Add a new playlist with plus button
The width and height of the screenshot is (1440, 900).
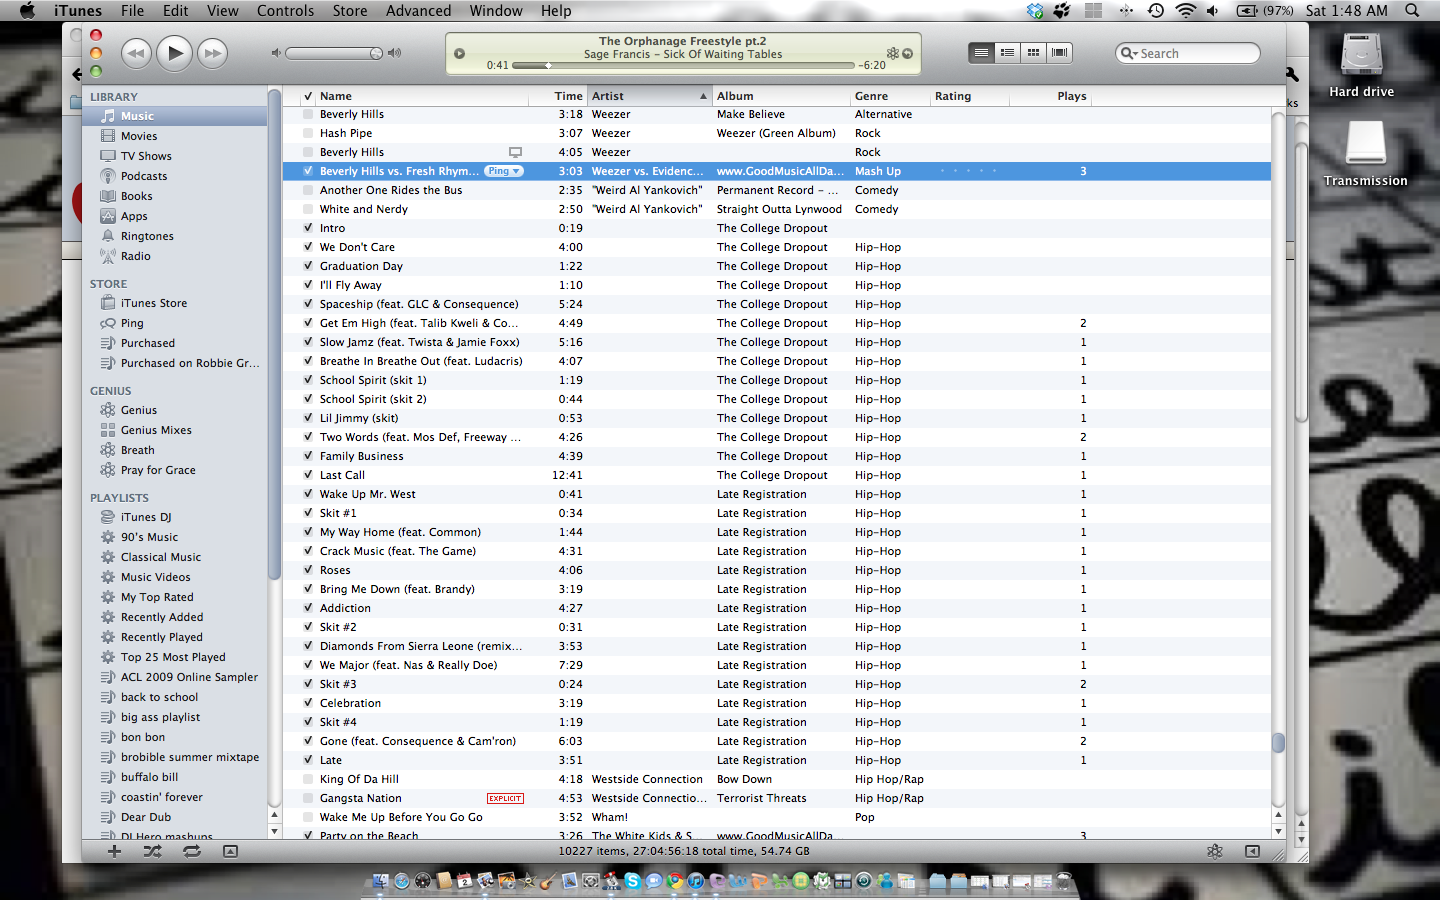pyautogui.click(x=114, y=851)
